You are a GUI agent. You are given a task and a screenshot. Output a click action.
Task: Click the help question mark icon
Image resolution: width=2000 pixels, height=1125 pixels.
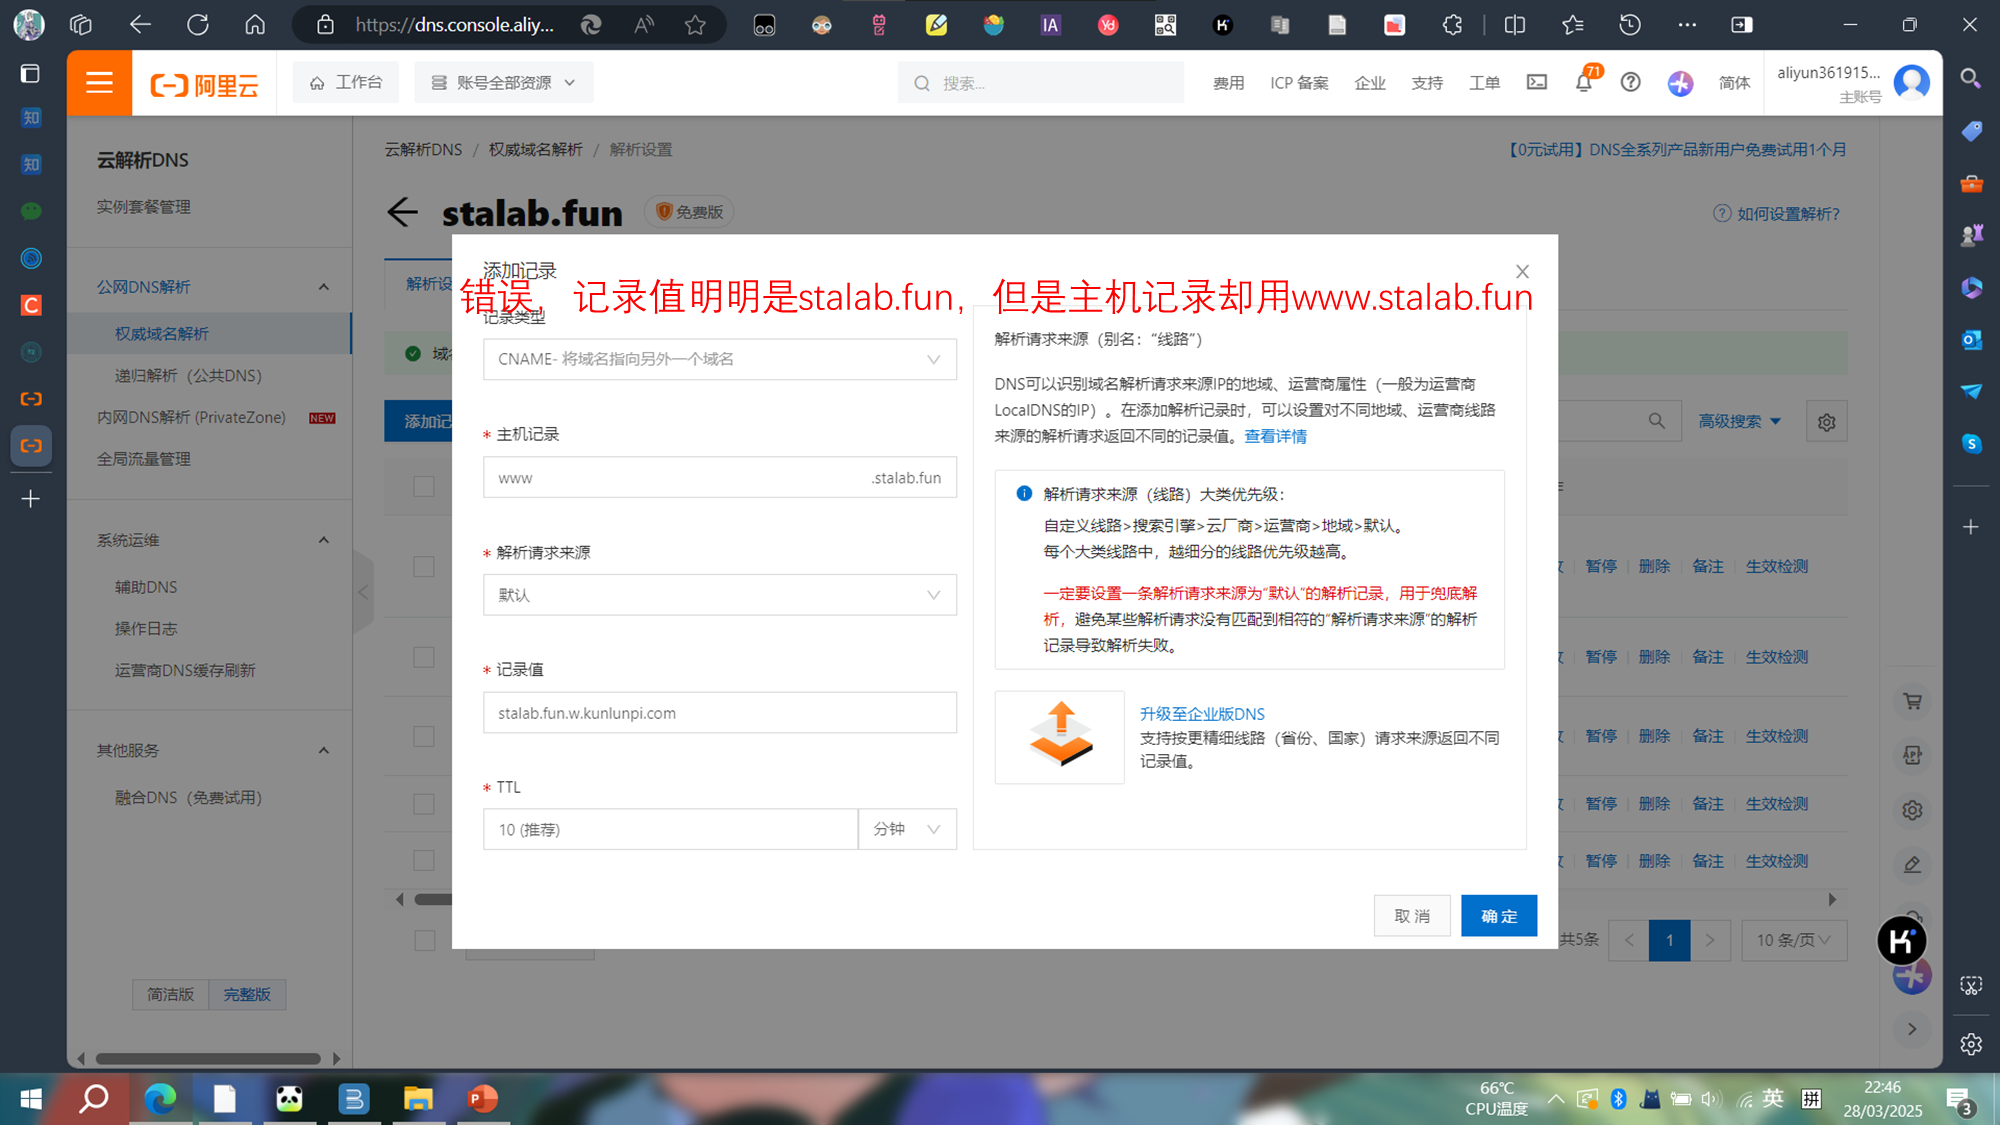point(1630,83)
